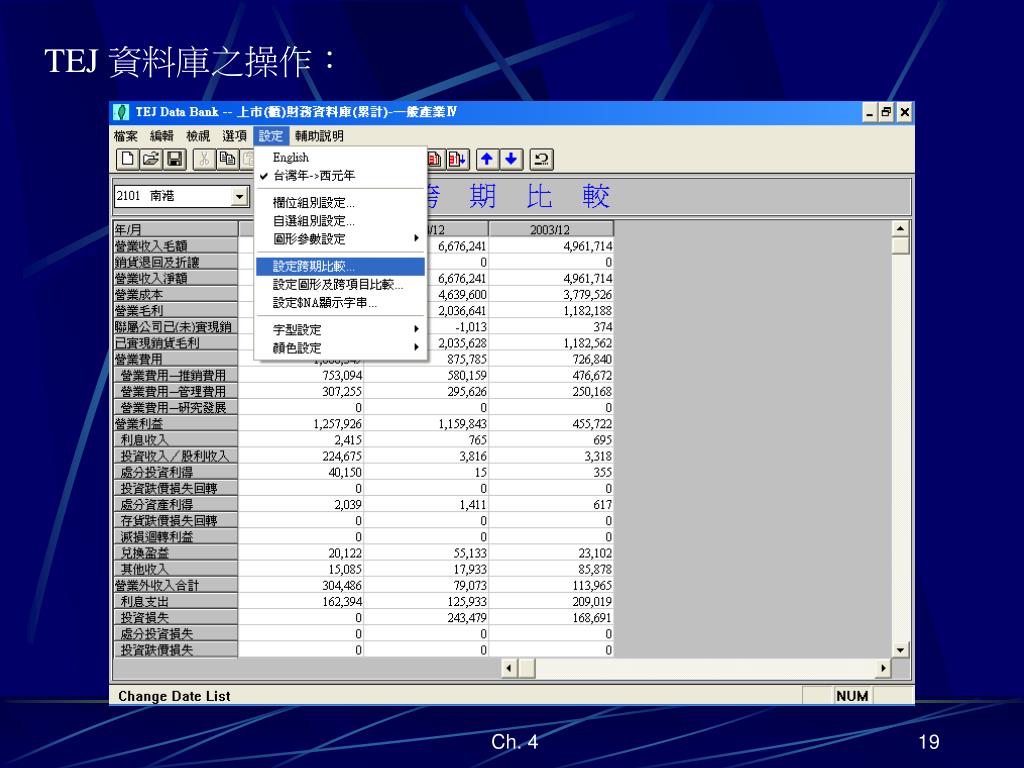Open the 檢視 menu
1024x768 pixels.
tap(198, 136)
